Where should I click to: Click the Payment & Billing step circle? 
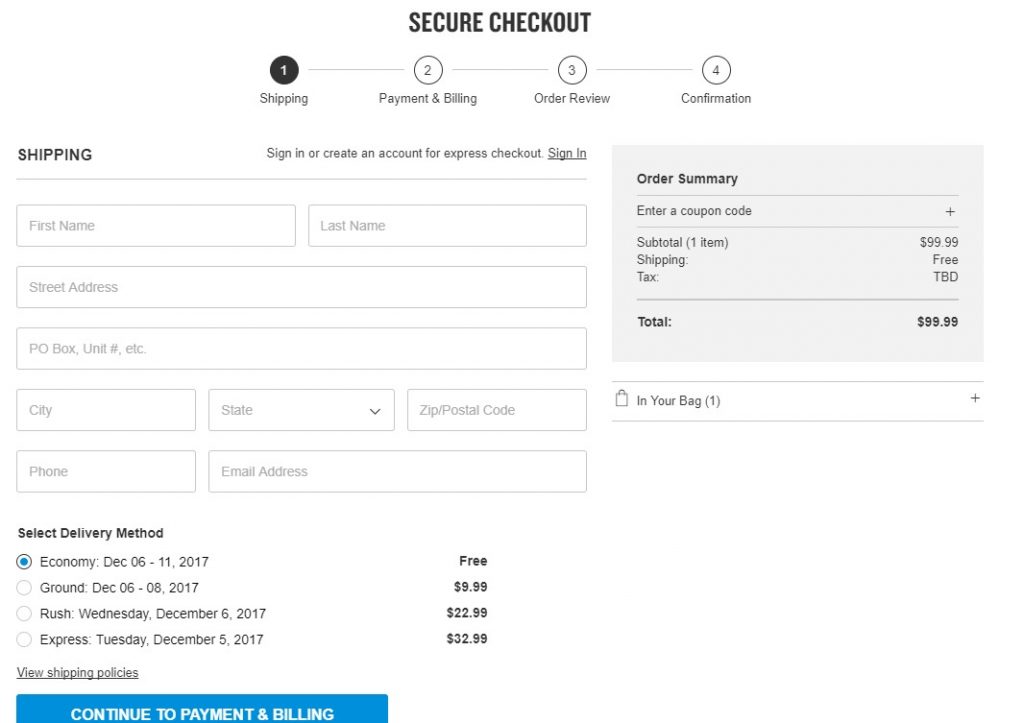(428, 70)
